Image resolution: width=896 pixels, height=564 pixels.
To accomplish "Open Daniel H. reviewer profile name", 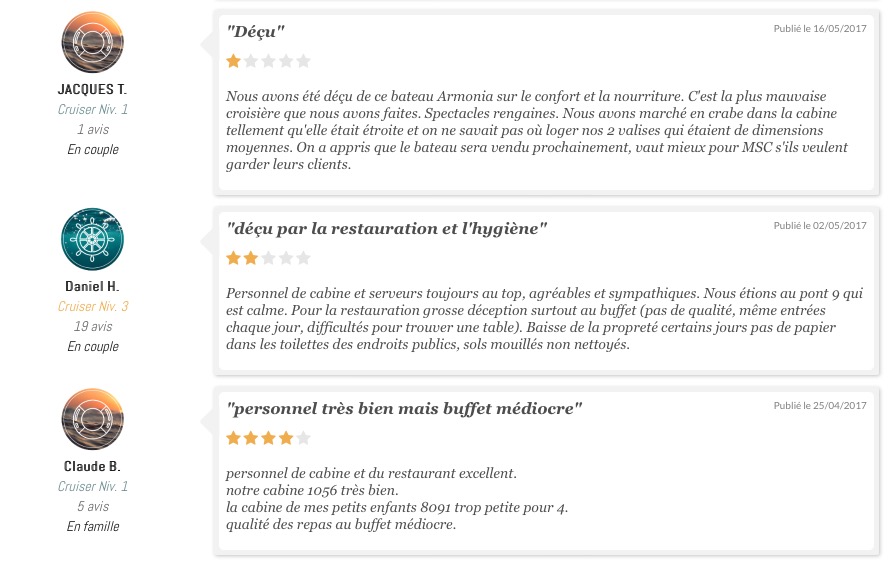I will tap(92, 286).
